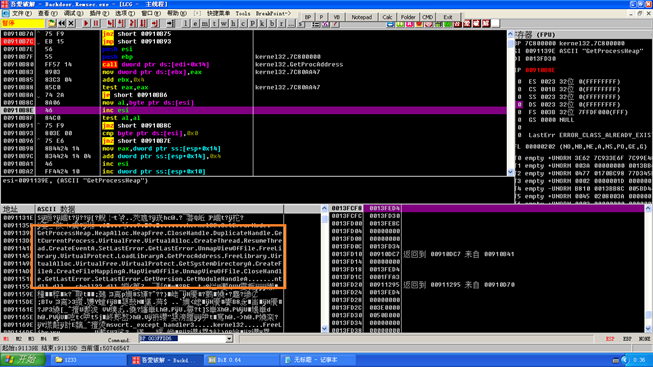Open the BreakPoint-> menu
This screenshot has width=653, height=367.
click(273, 13)
